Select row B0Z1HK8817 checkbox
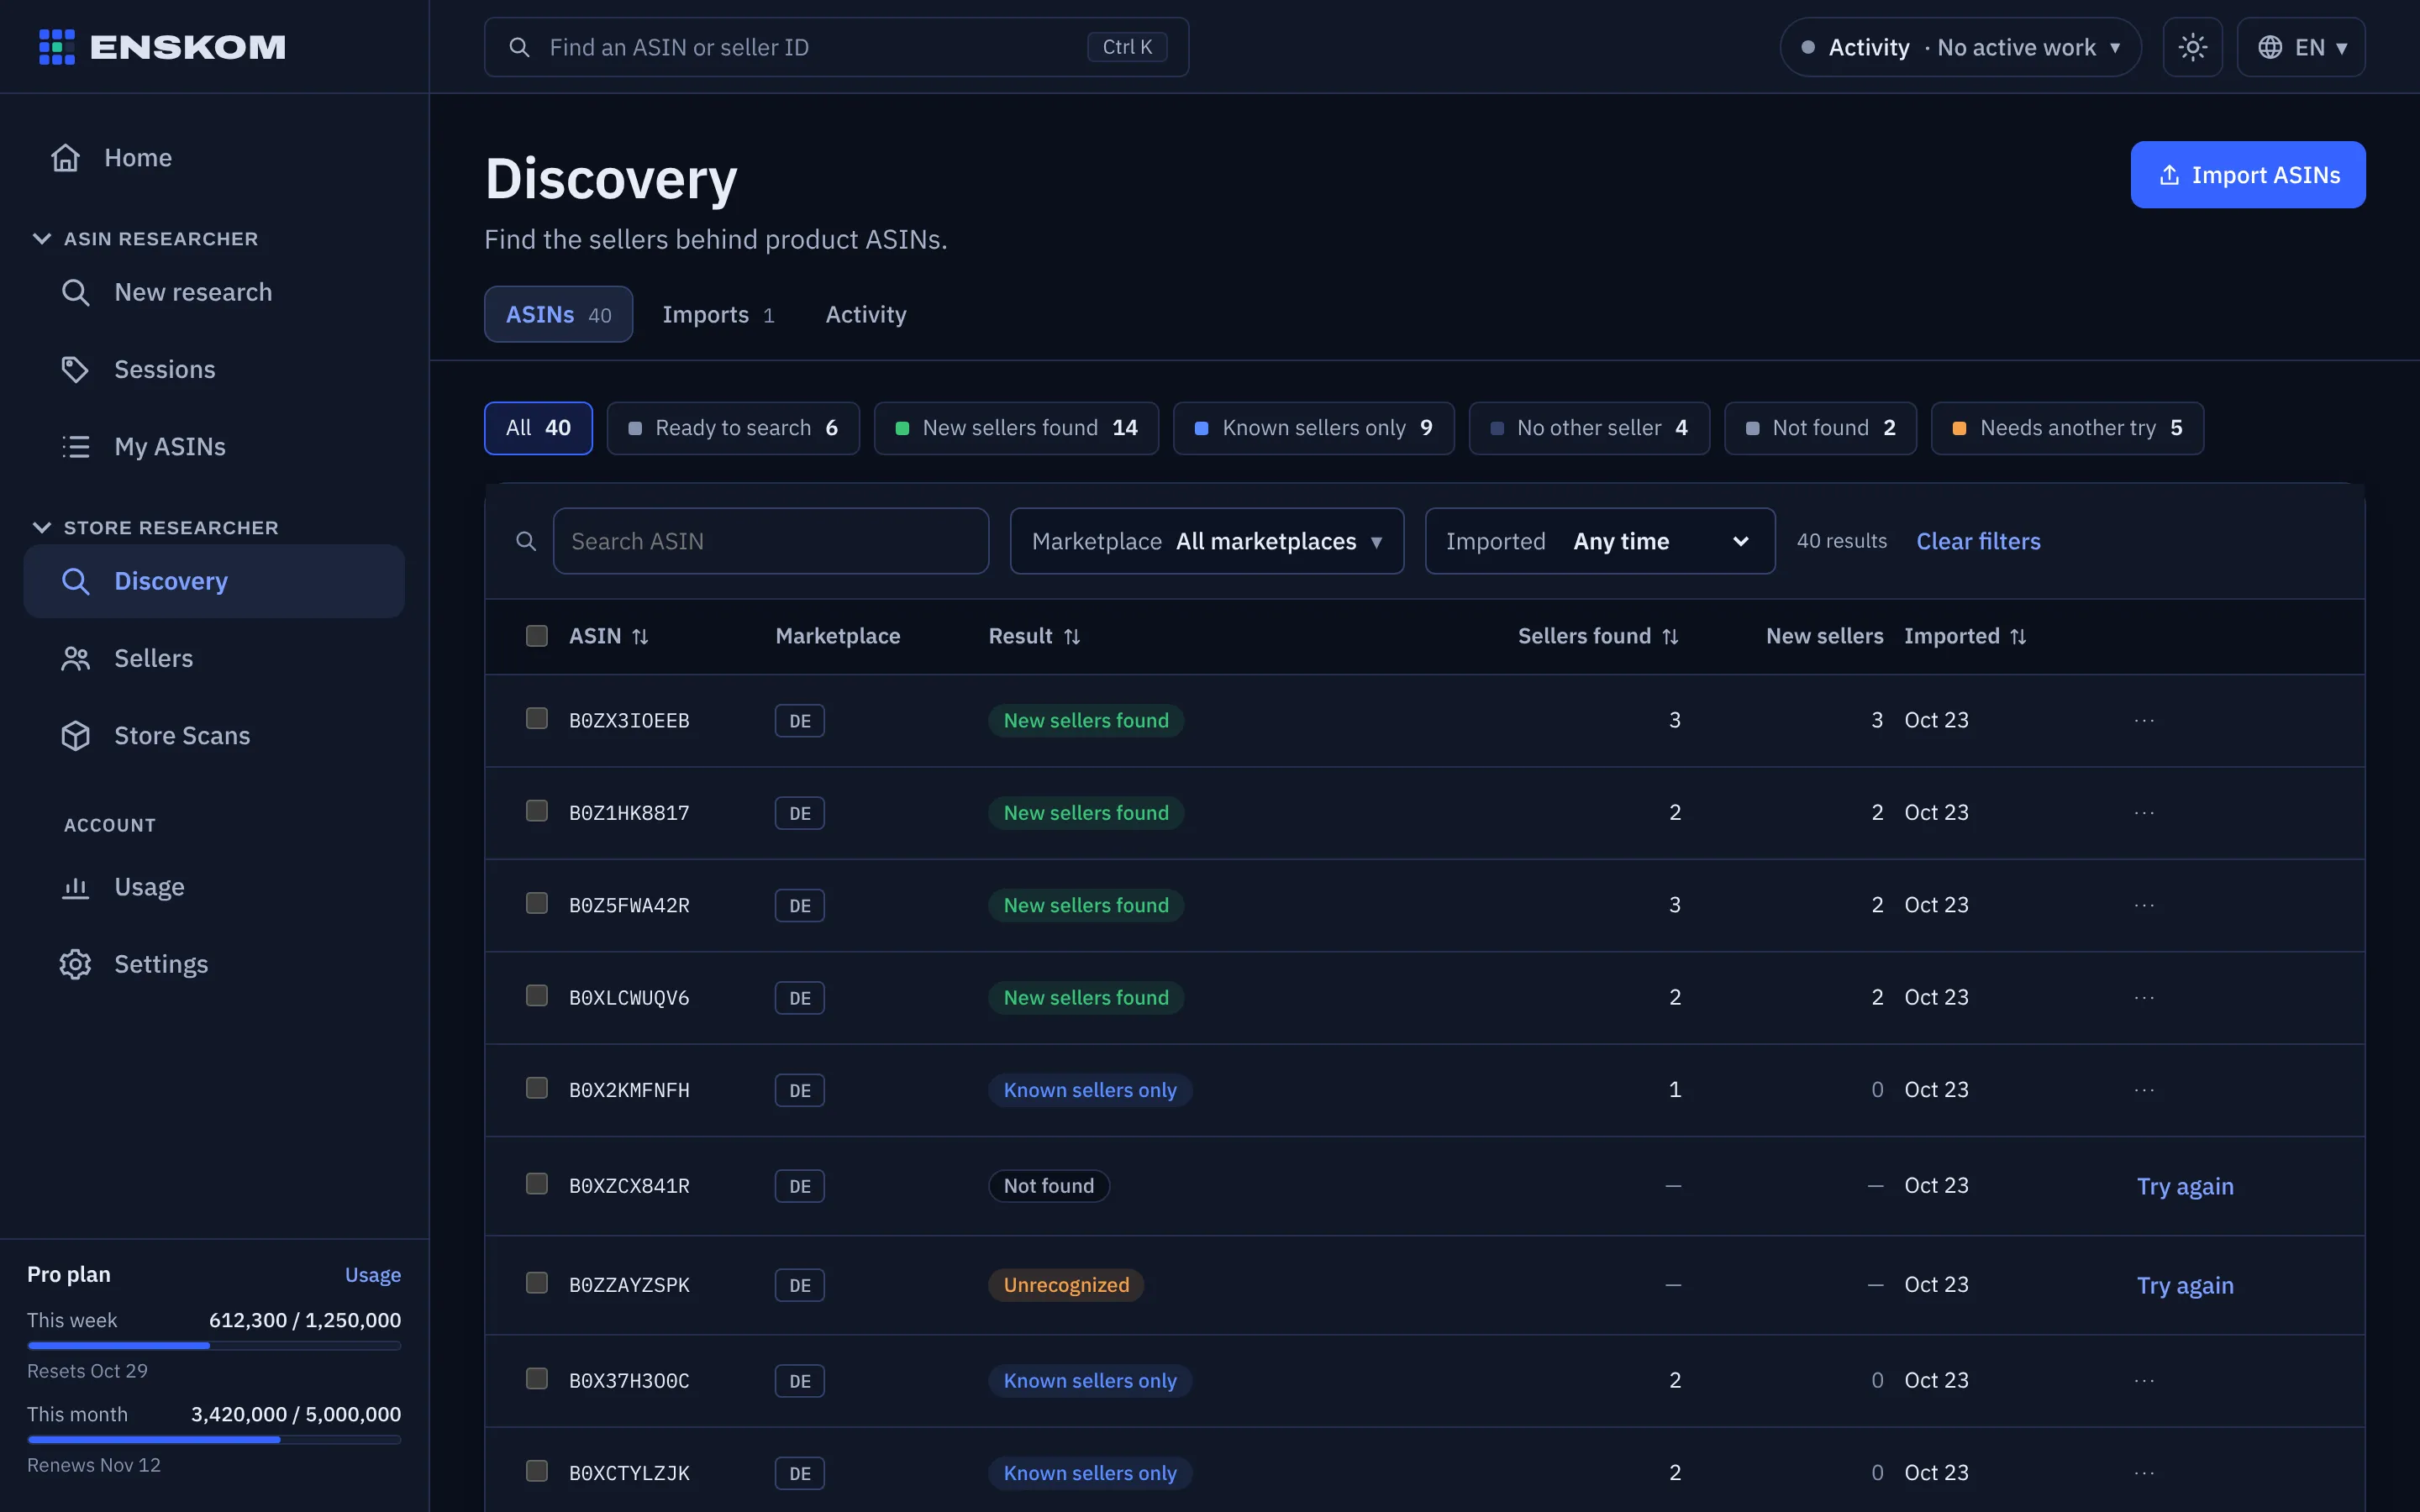Screen dimensions: 2420x1512 pyautogui.click(x=537, y=811)
